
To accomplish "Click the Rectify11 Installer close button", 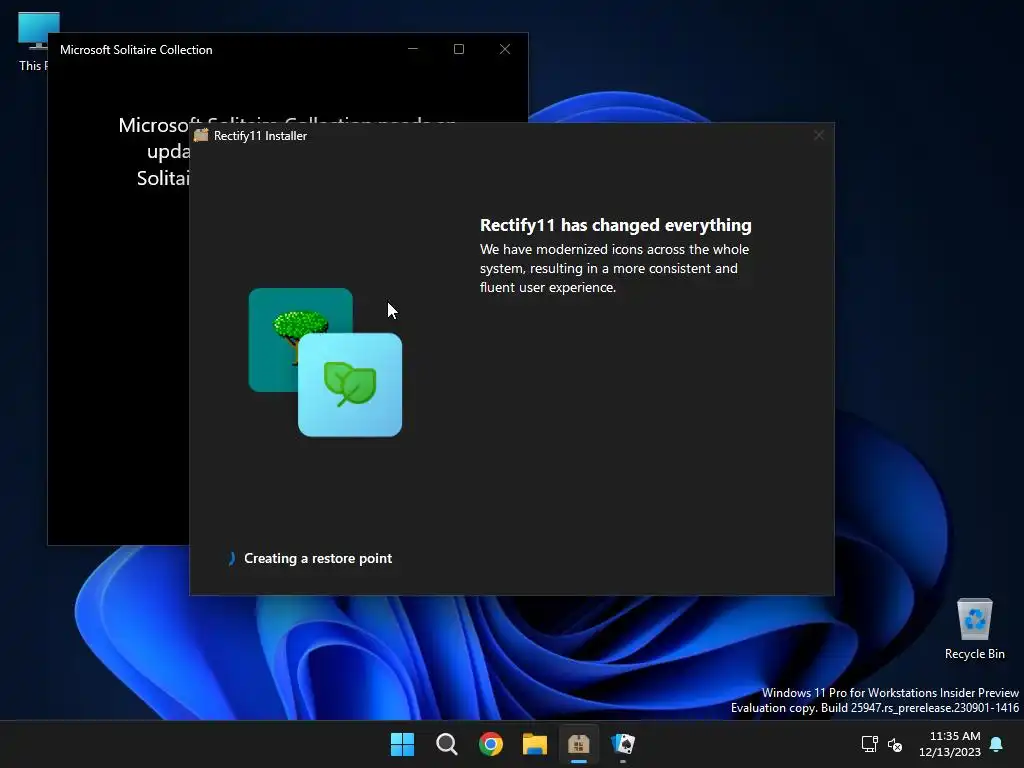I will point(819,135).
